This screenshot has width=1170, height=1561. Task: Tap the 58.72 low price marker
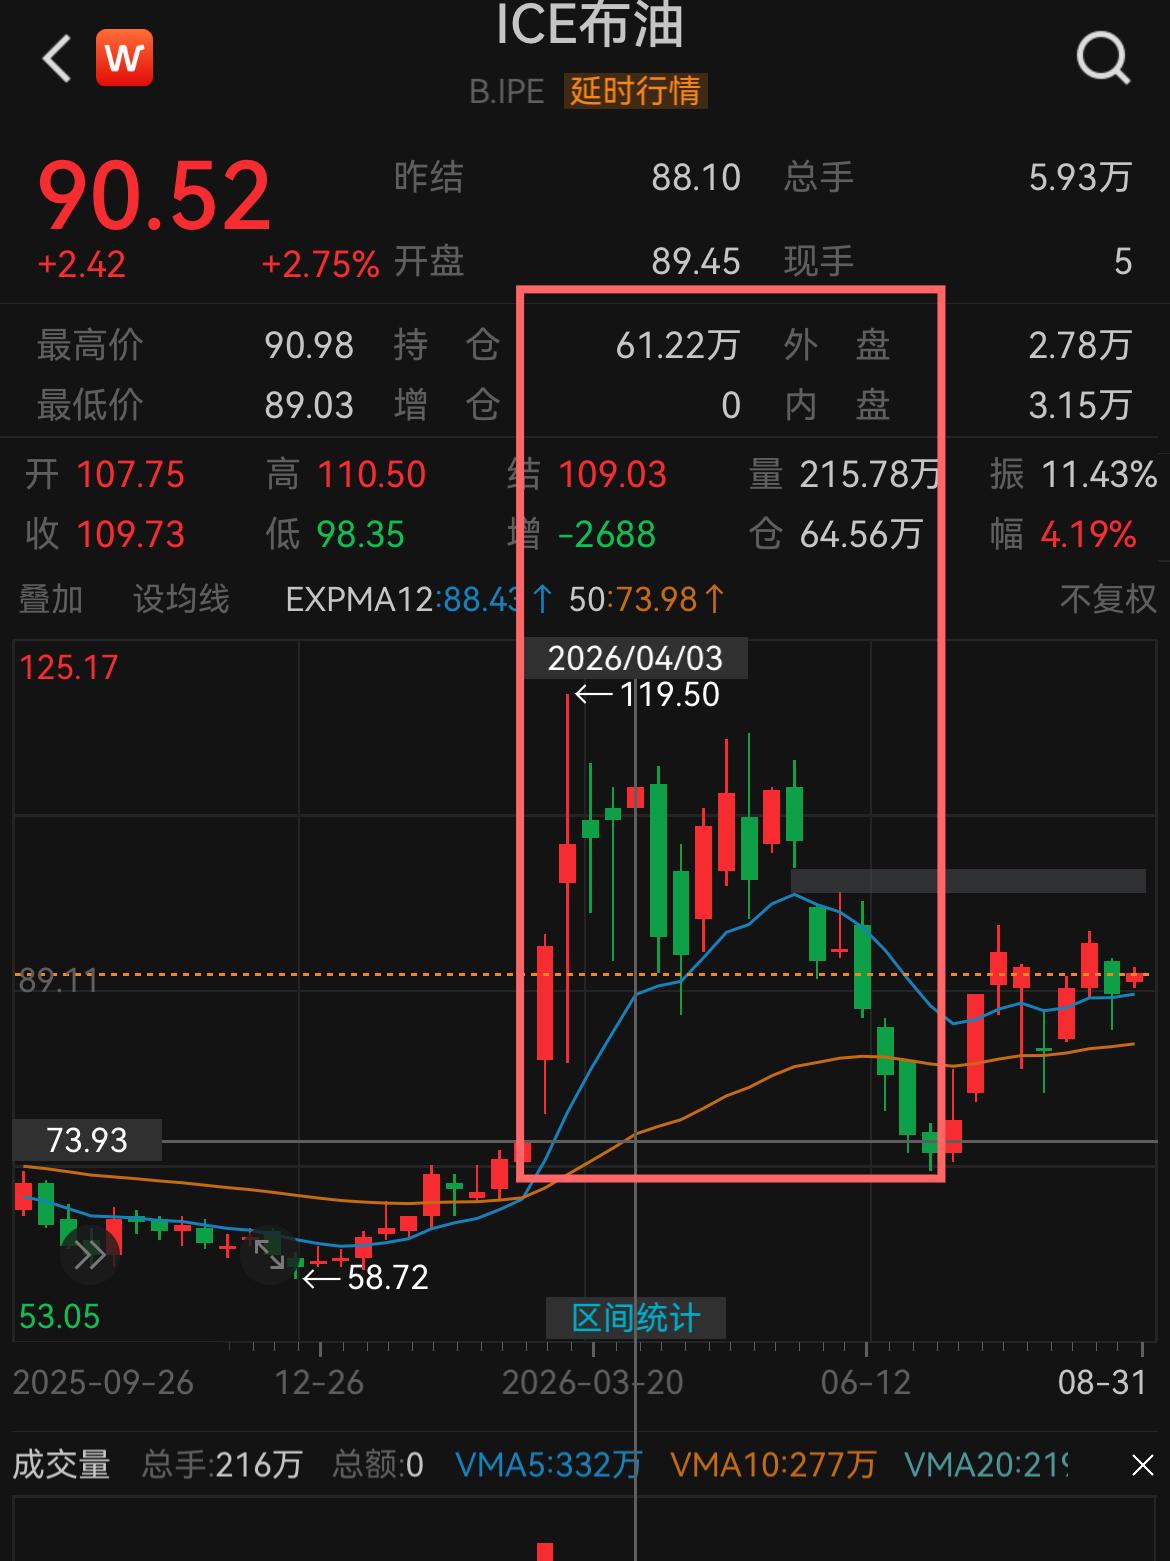(387, 1278)
